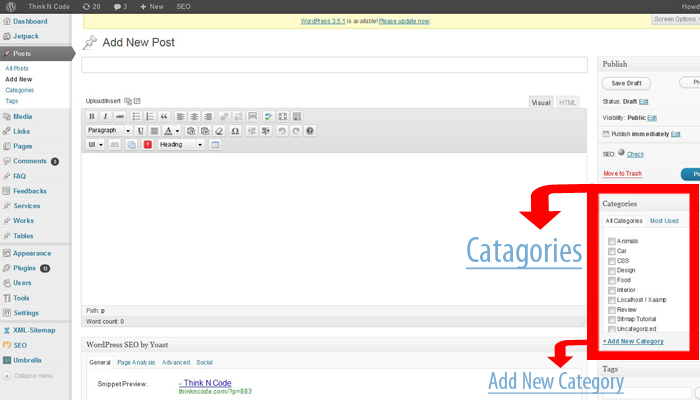The height and width of the screenshot is (400, 700).
Task: Open Social tab in WordPress SEO
Action: pos(204,362)
